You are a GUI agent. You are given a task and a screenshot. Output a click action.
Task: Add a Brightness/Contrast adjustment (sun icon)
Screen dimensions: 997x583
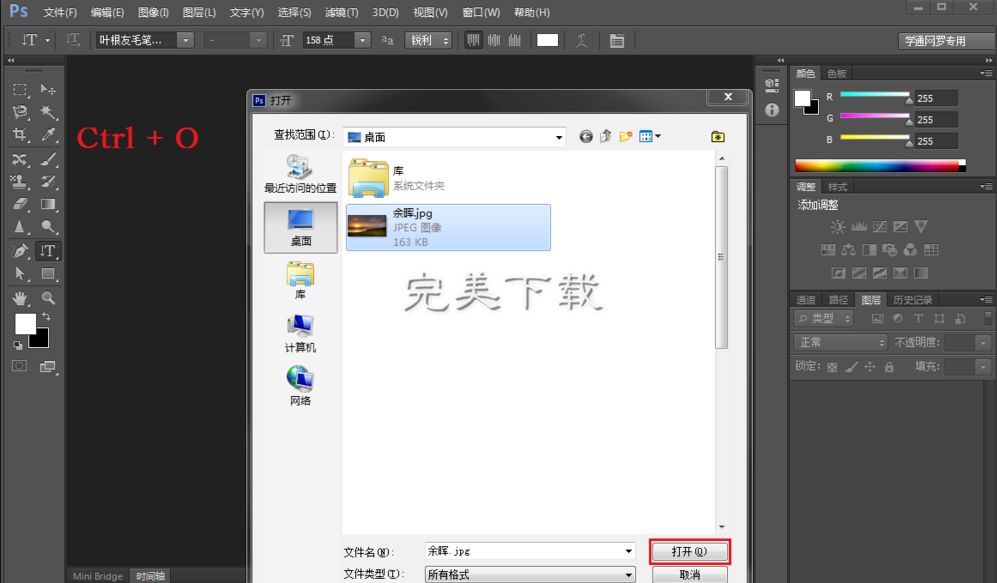pyautogui.click(x=837, y=226)
